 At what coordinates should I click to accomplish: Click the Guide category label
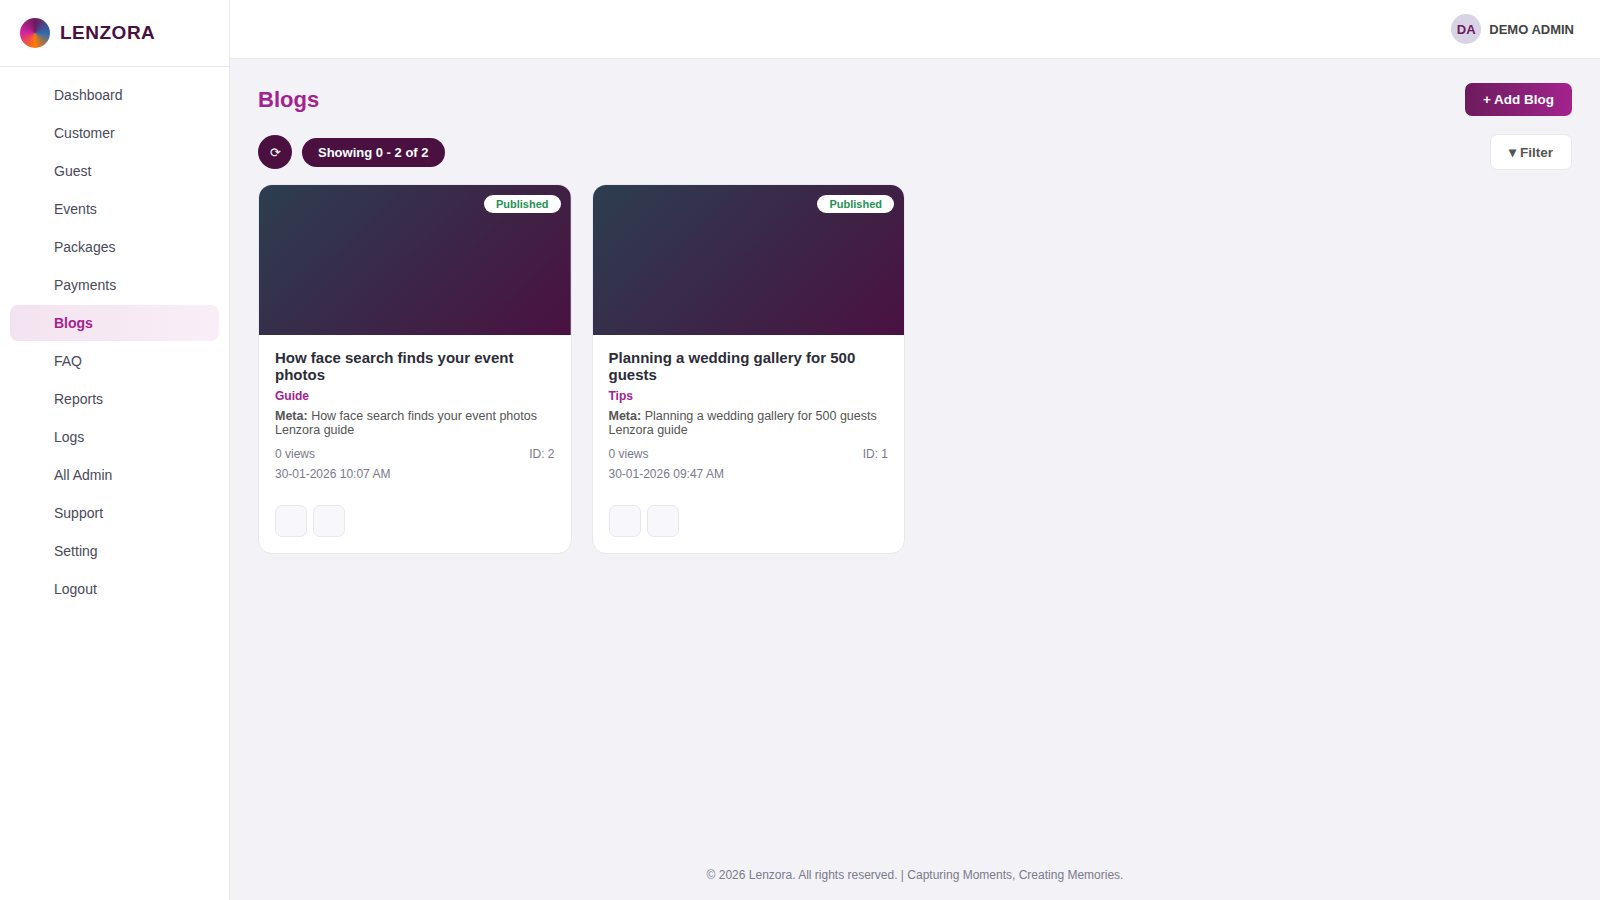pyautogui.click(x=292, y=396)
